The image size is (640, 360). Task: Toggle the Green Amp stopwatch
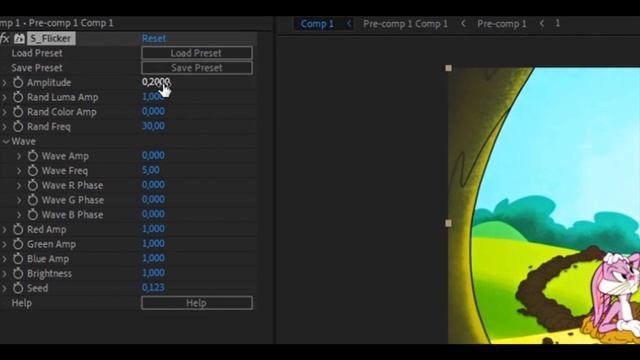[18, 244]
